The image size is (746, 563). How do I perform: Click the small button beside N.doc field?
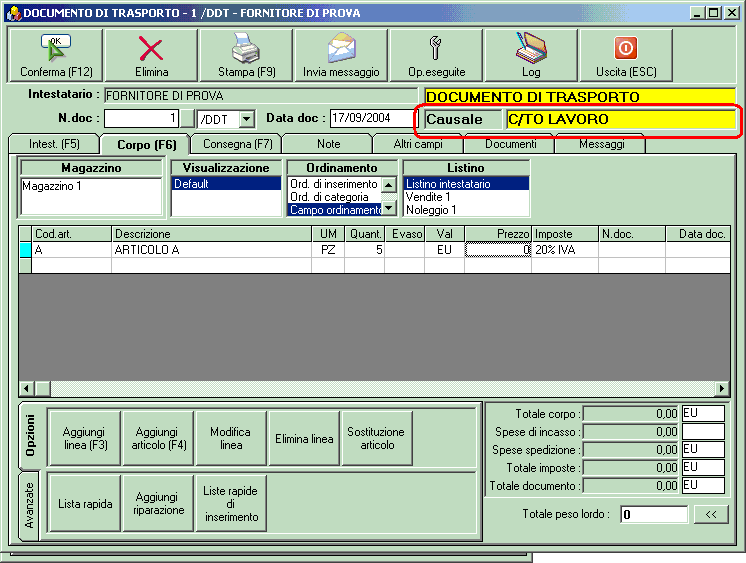(x=186, y=119)
